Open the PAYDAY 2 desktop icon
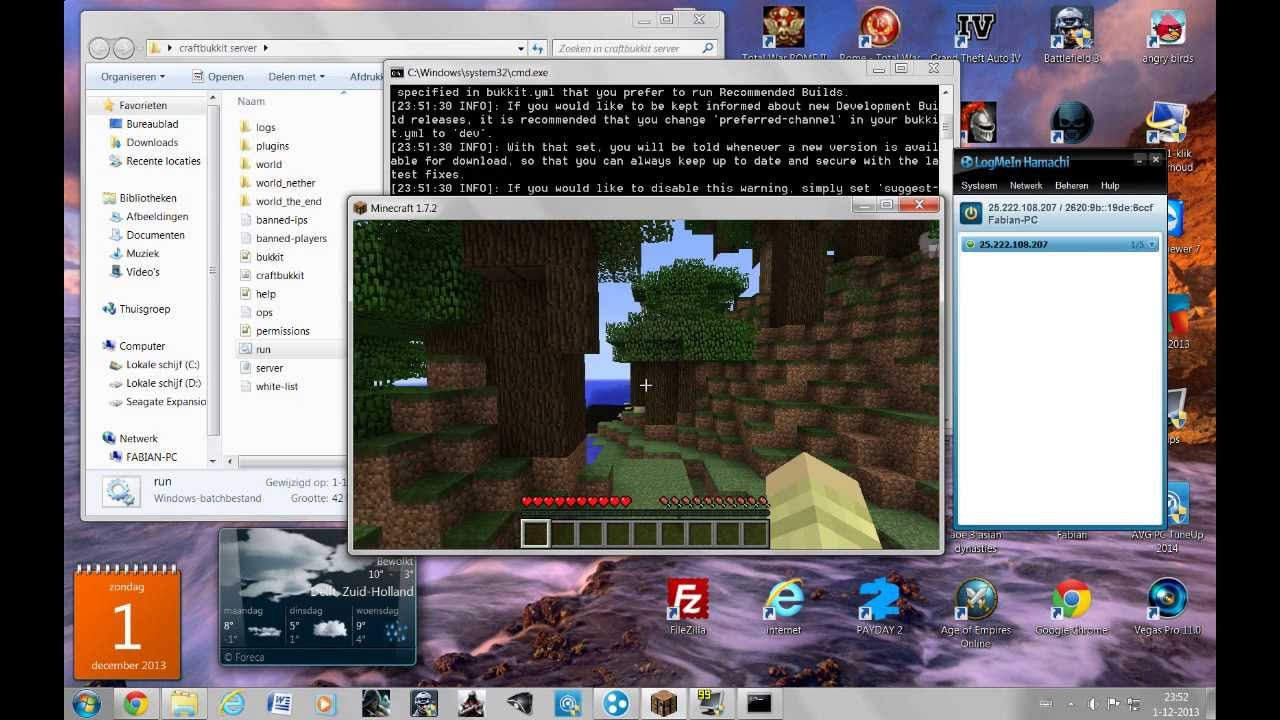 pyautogui.click(x=879, y=606)
